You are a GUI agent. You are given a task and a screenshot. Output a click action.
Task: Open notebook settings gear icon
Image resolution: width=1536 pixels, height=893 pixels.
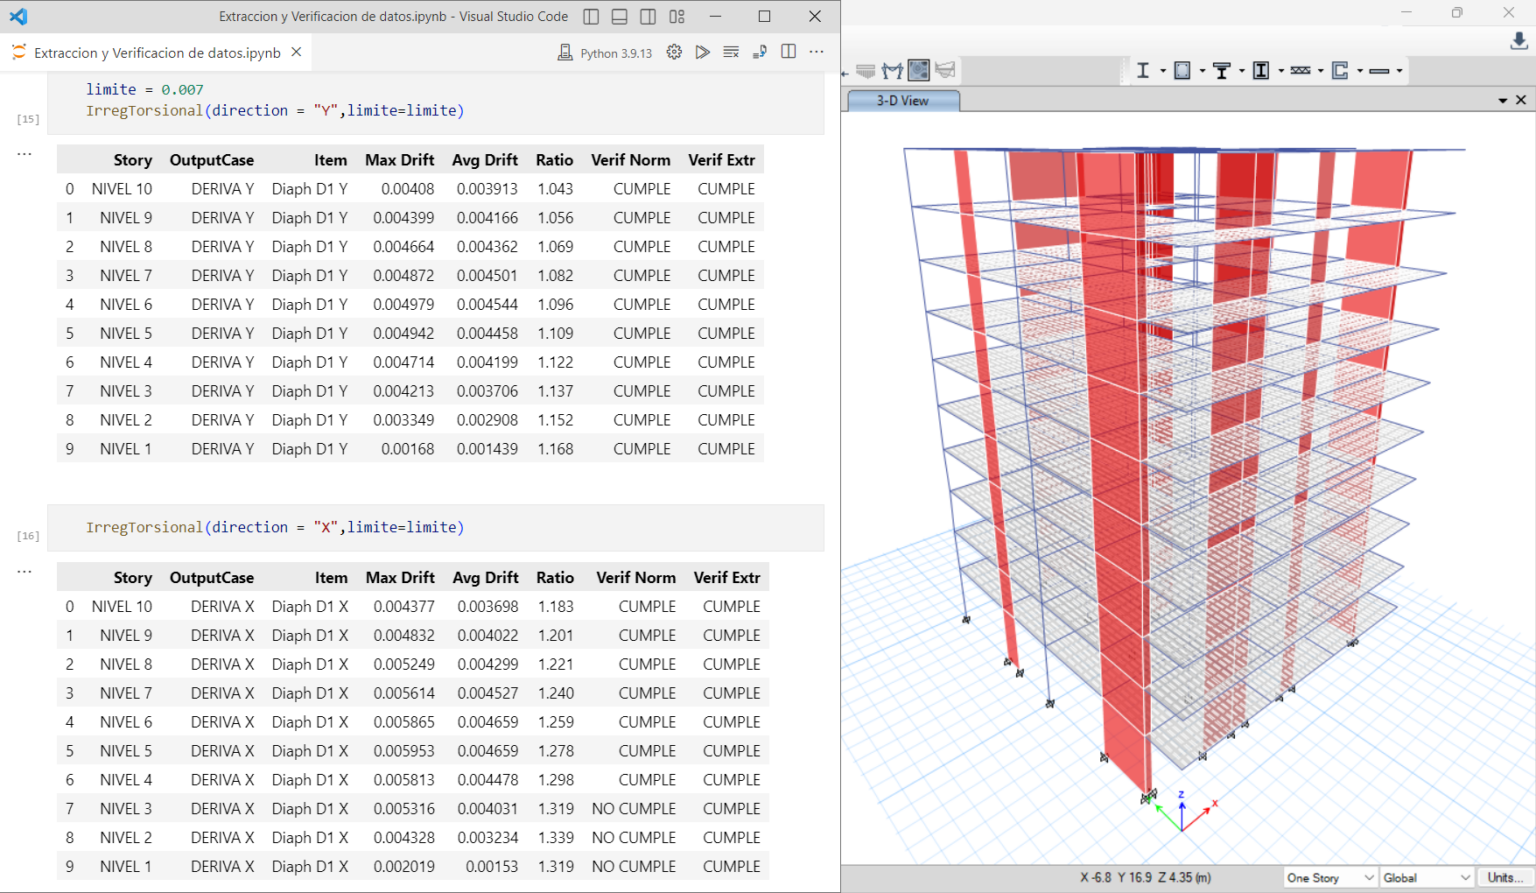674,52
